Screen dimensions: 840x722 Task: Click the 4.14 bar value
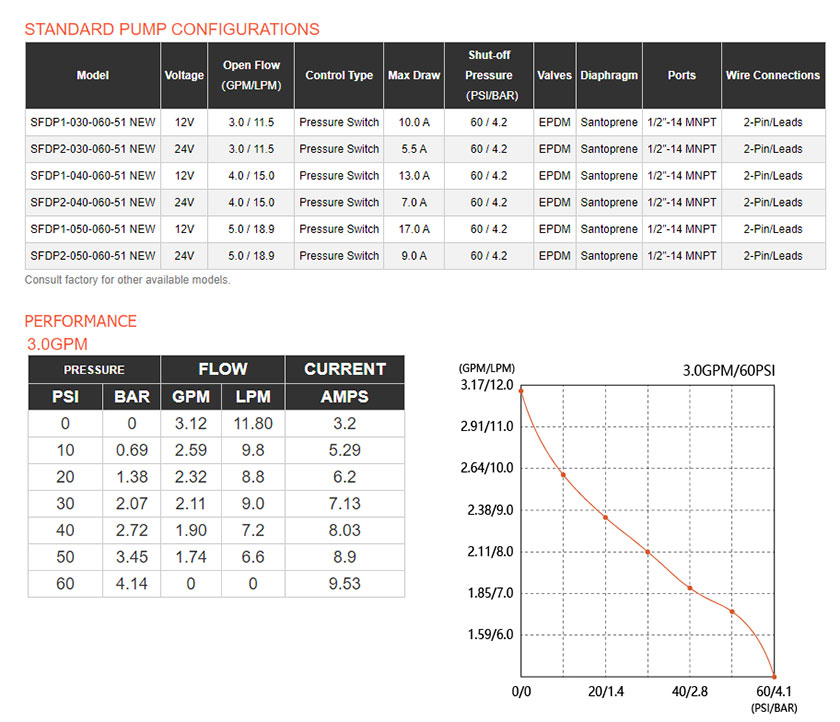coord(132,584)
